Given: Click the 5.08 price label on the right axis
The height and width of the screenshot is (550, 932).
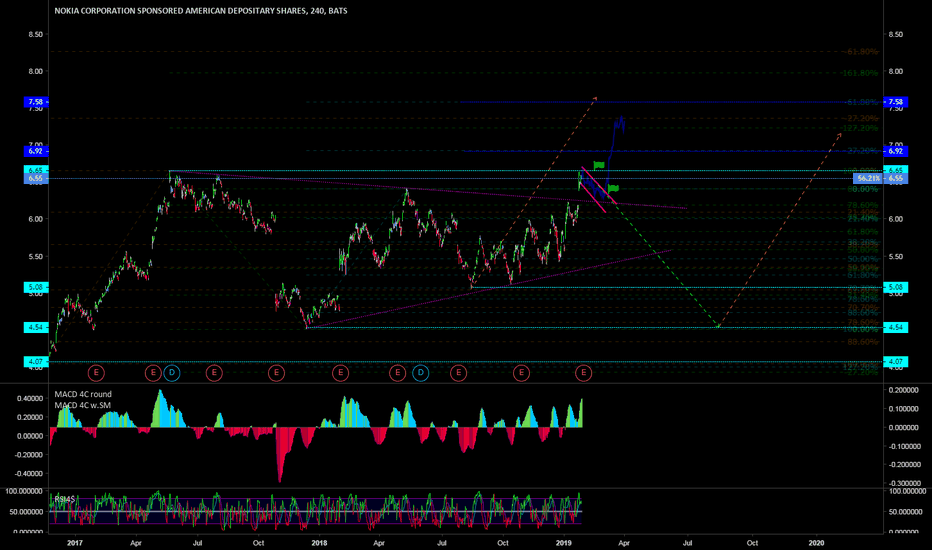Looking at the screenshot, I should [x=896, y=287].
